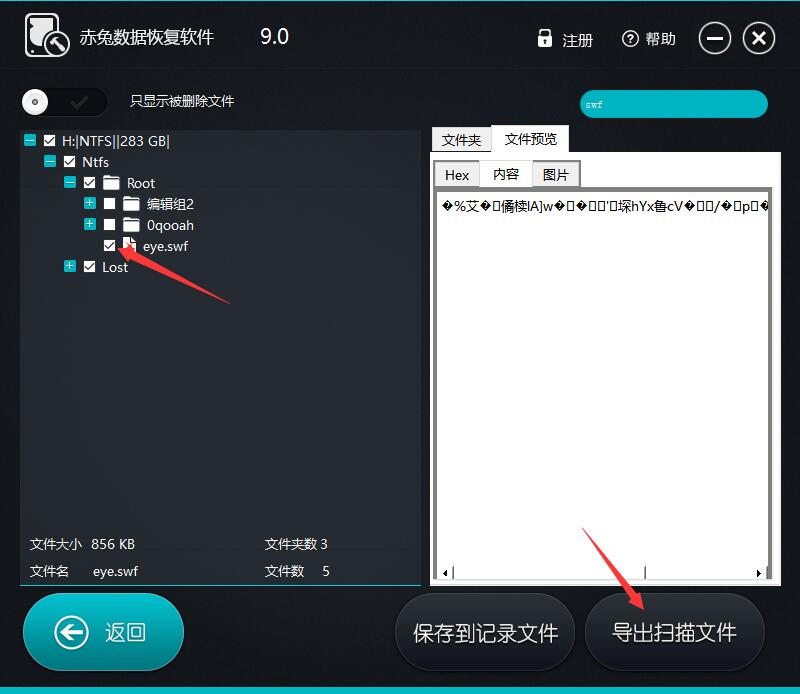Click the 保存到记录文件 button
This screenshot has height=694, width=800.
(x=485, y=632)
